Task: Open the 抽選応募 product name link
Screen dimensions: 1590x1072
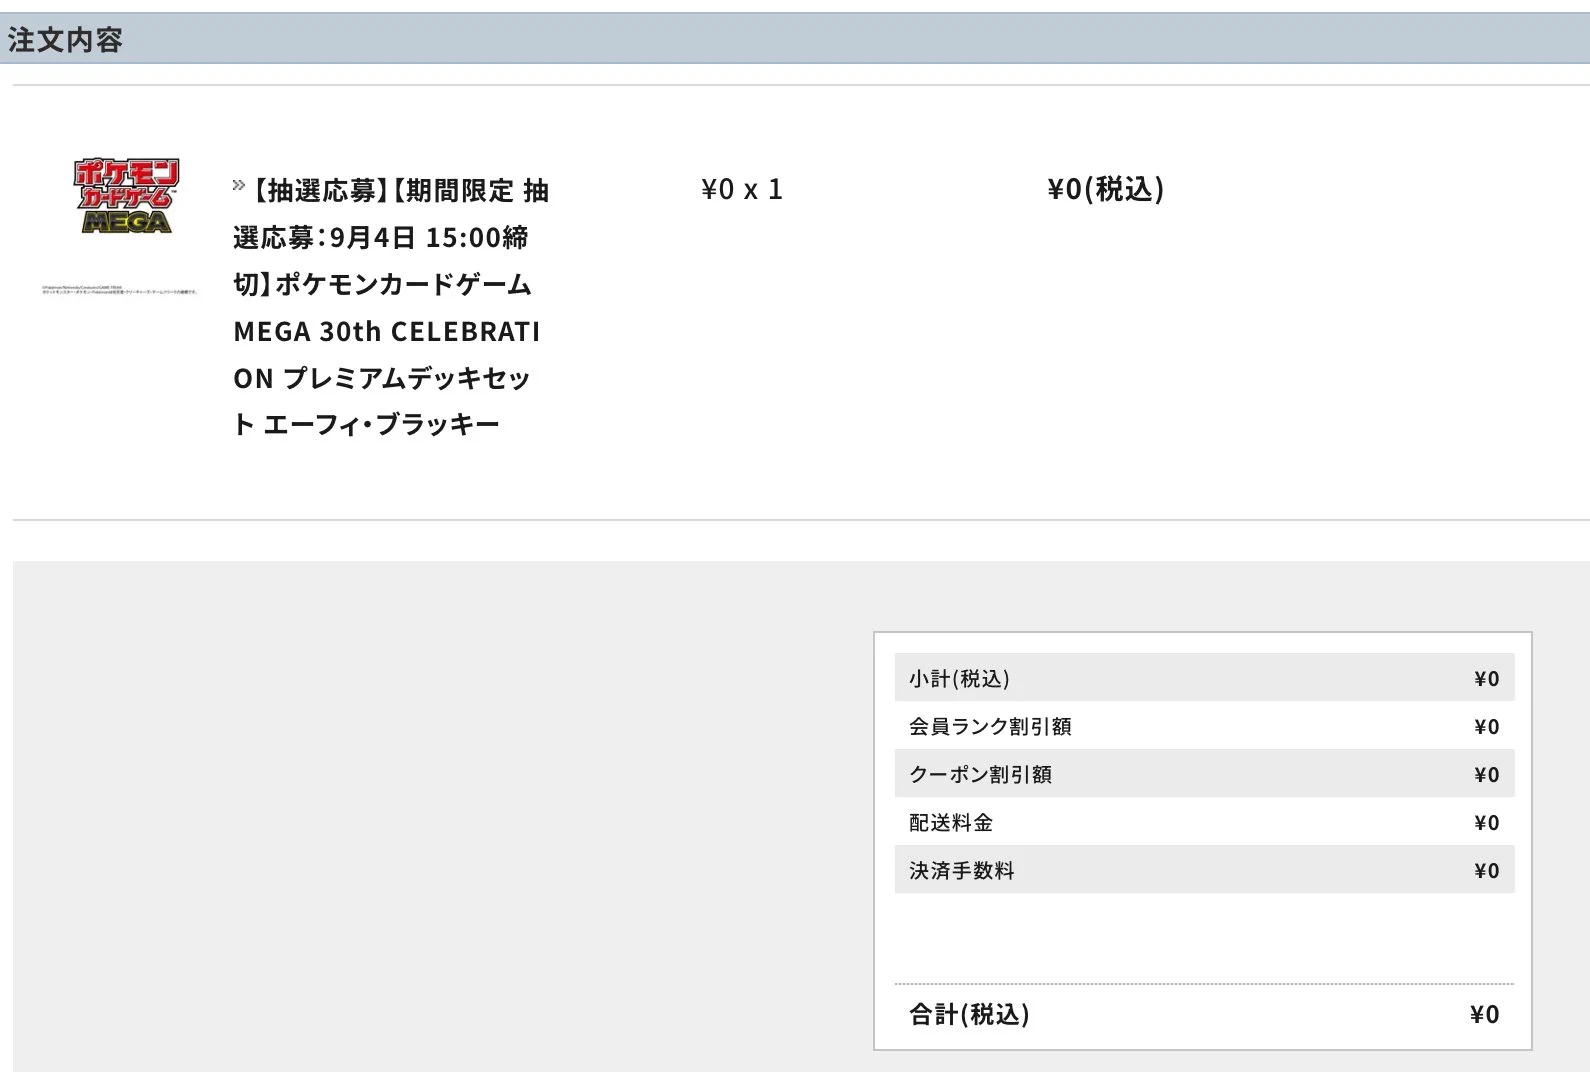Action: click(391, 307)
